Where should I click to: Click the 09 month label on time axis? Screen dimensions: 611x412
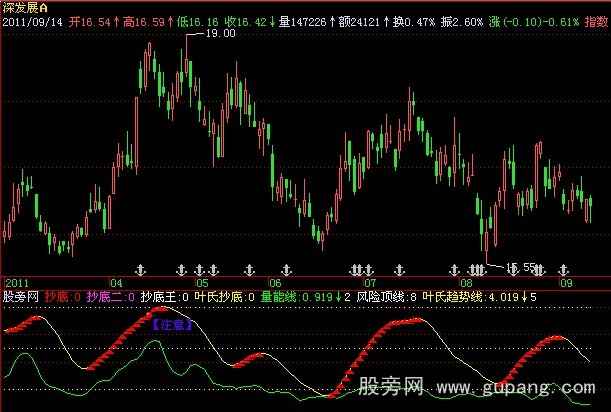[566, 283]
